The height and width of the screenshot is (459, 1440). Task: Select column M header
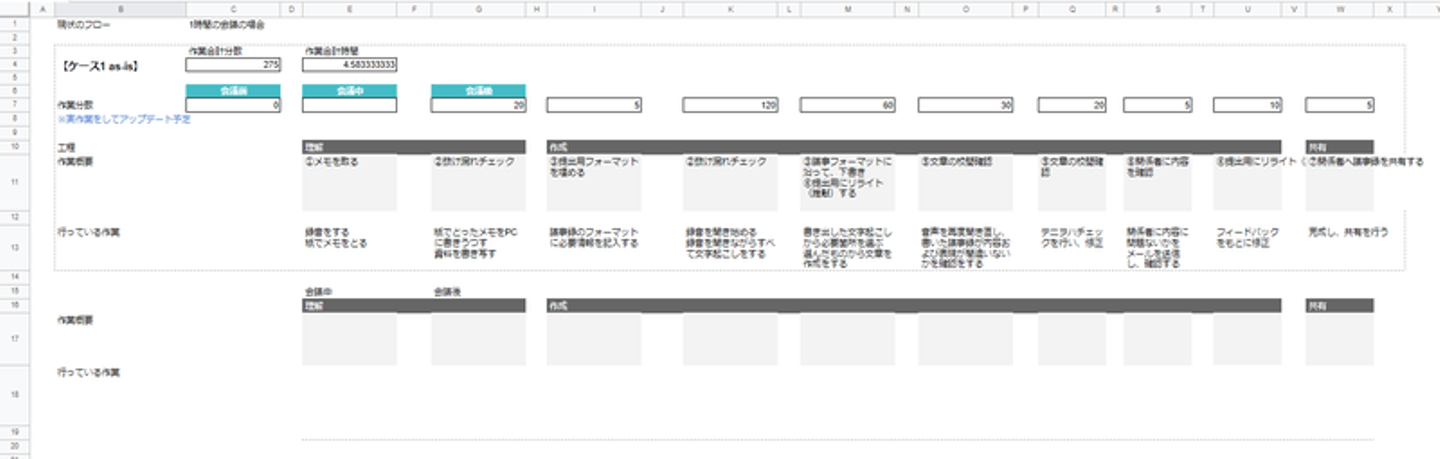click(x=848, y=9)
